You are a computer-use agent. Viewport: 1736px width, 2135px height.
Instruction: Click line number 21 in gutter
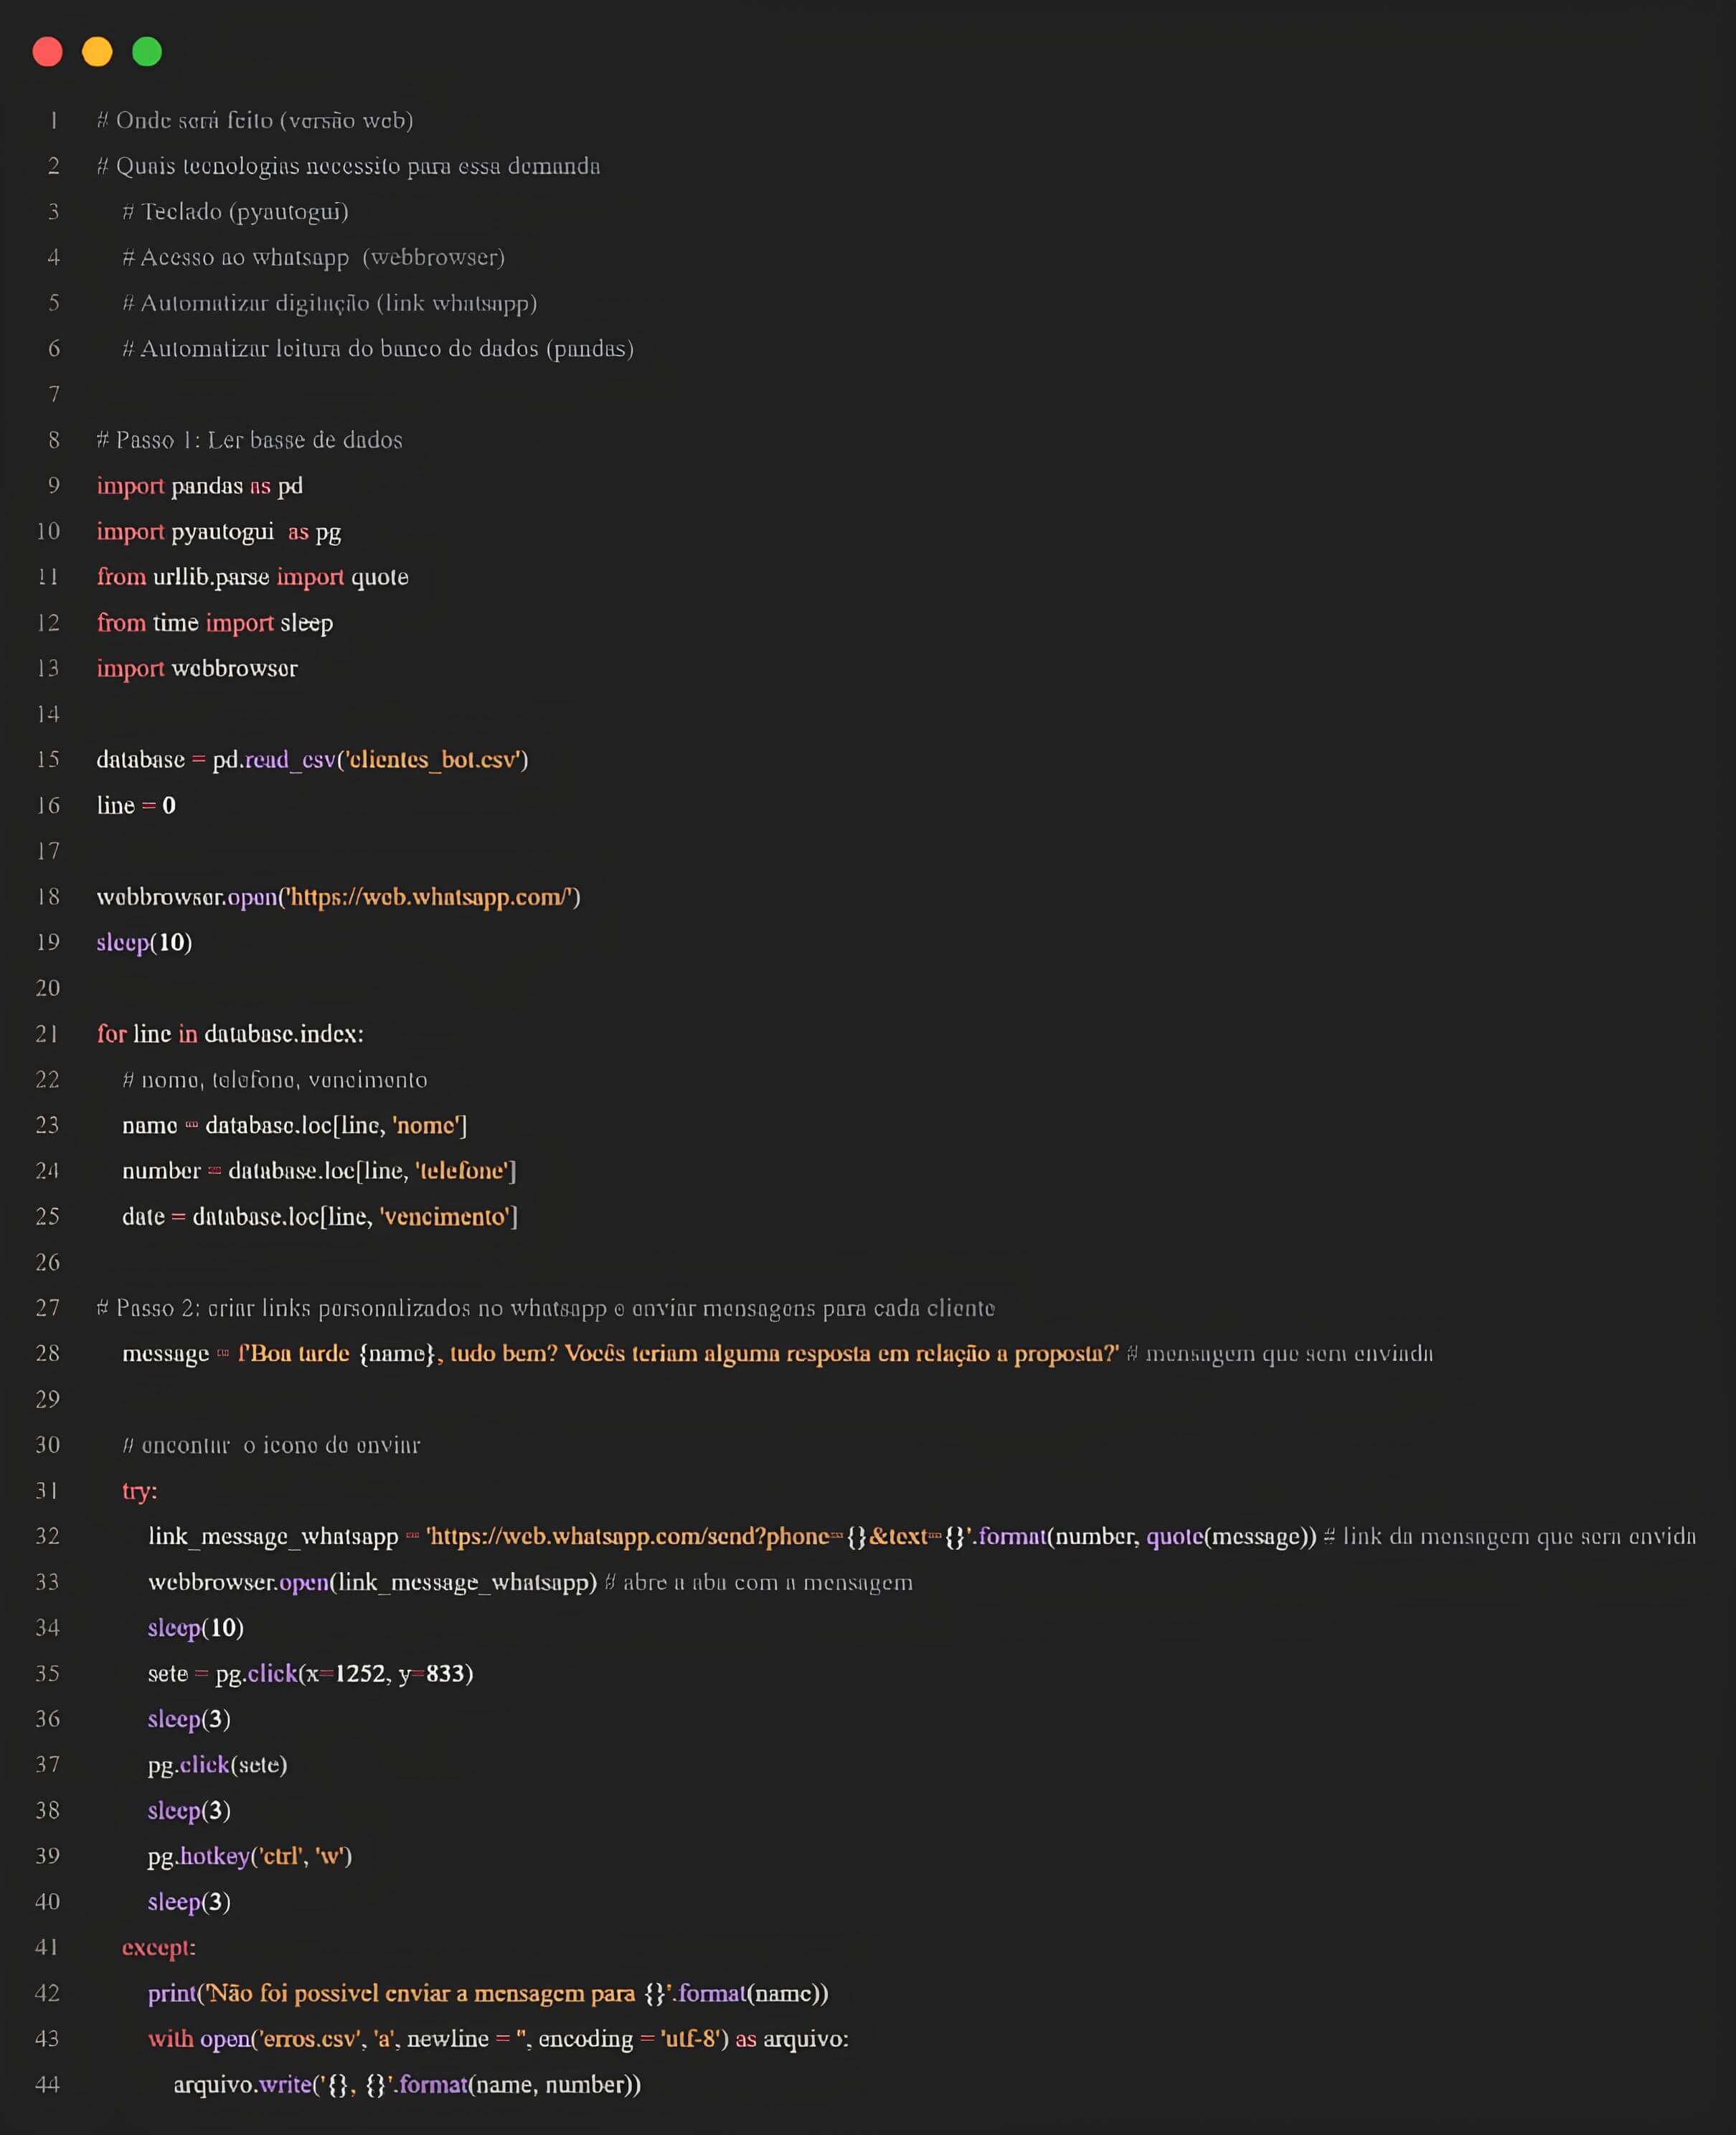click(47, 1033)
